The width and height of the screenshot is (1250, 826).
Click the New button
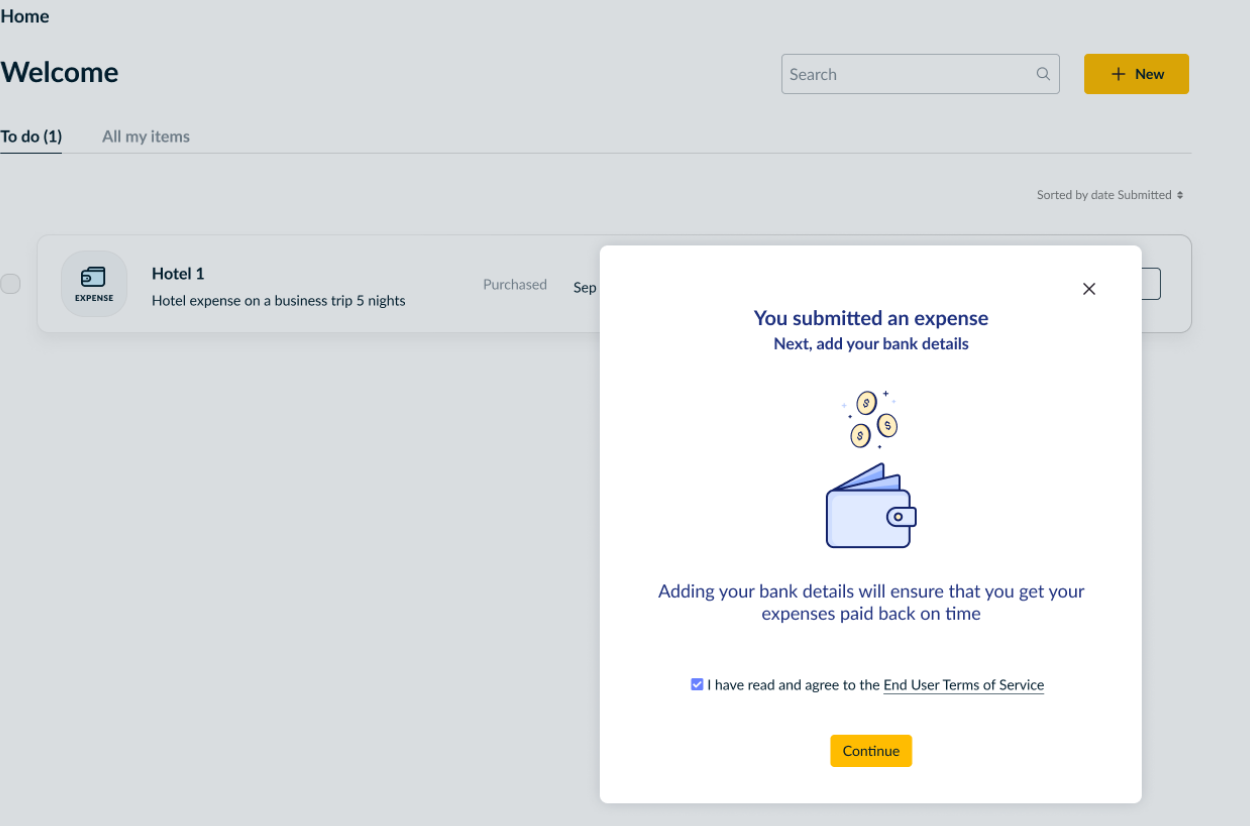click(x=1136, y=74)
